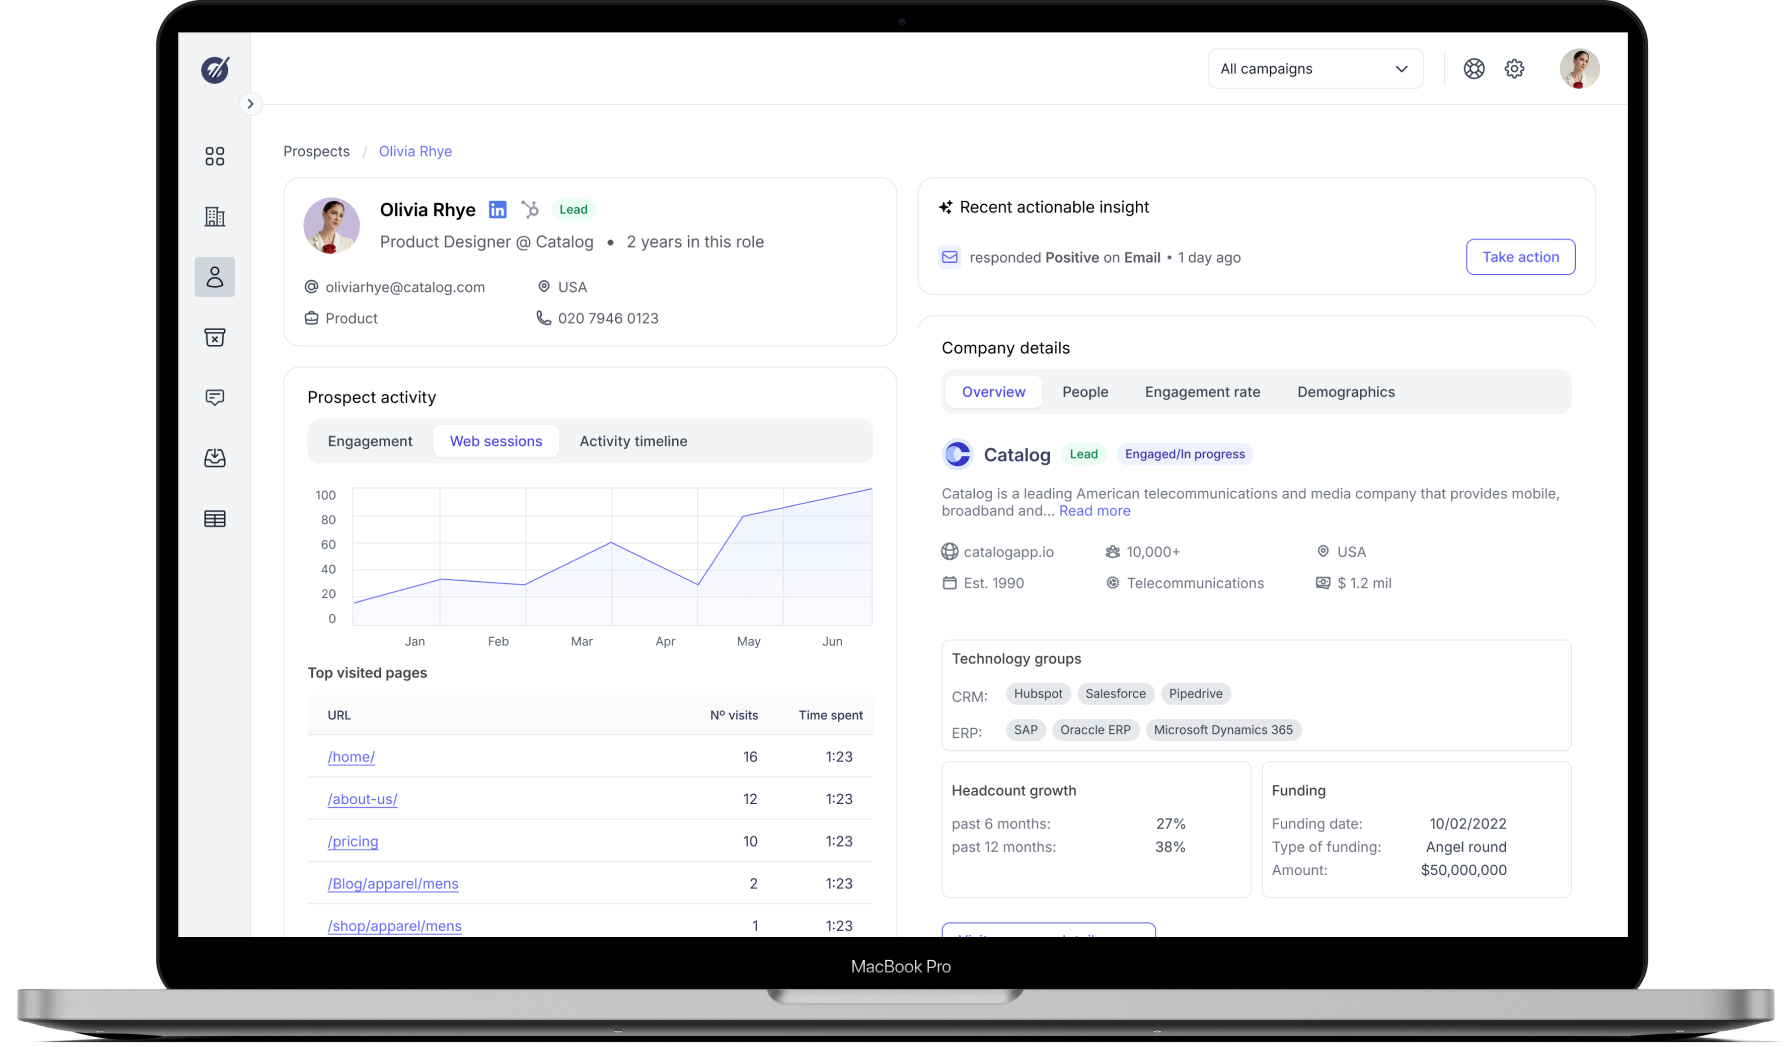Screen dimensions: 1792x1047
Task: Open the chat messages icon in sidebar
Action: [x=215, y=398]
